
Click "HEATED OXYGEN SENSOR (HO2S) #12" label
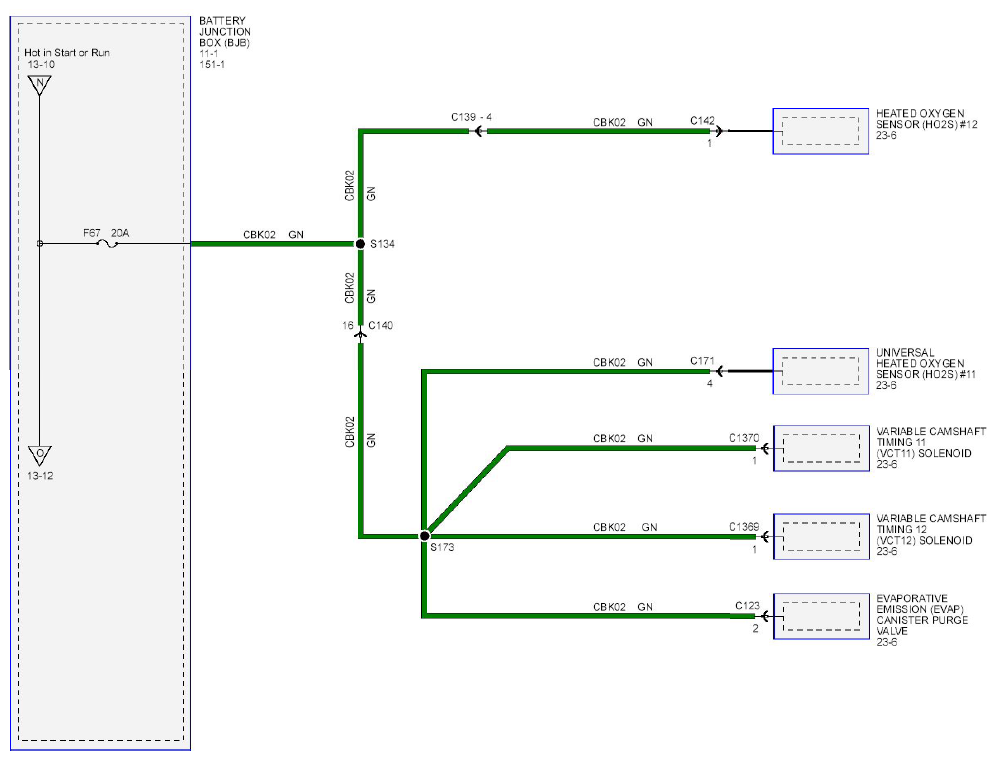(926, 119)
